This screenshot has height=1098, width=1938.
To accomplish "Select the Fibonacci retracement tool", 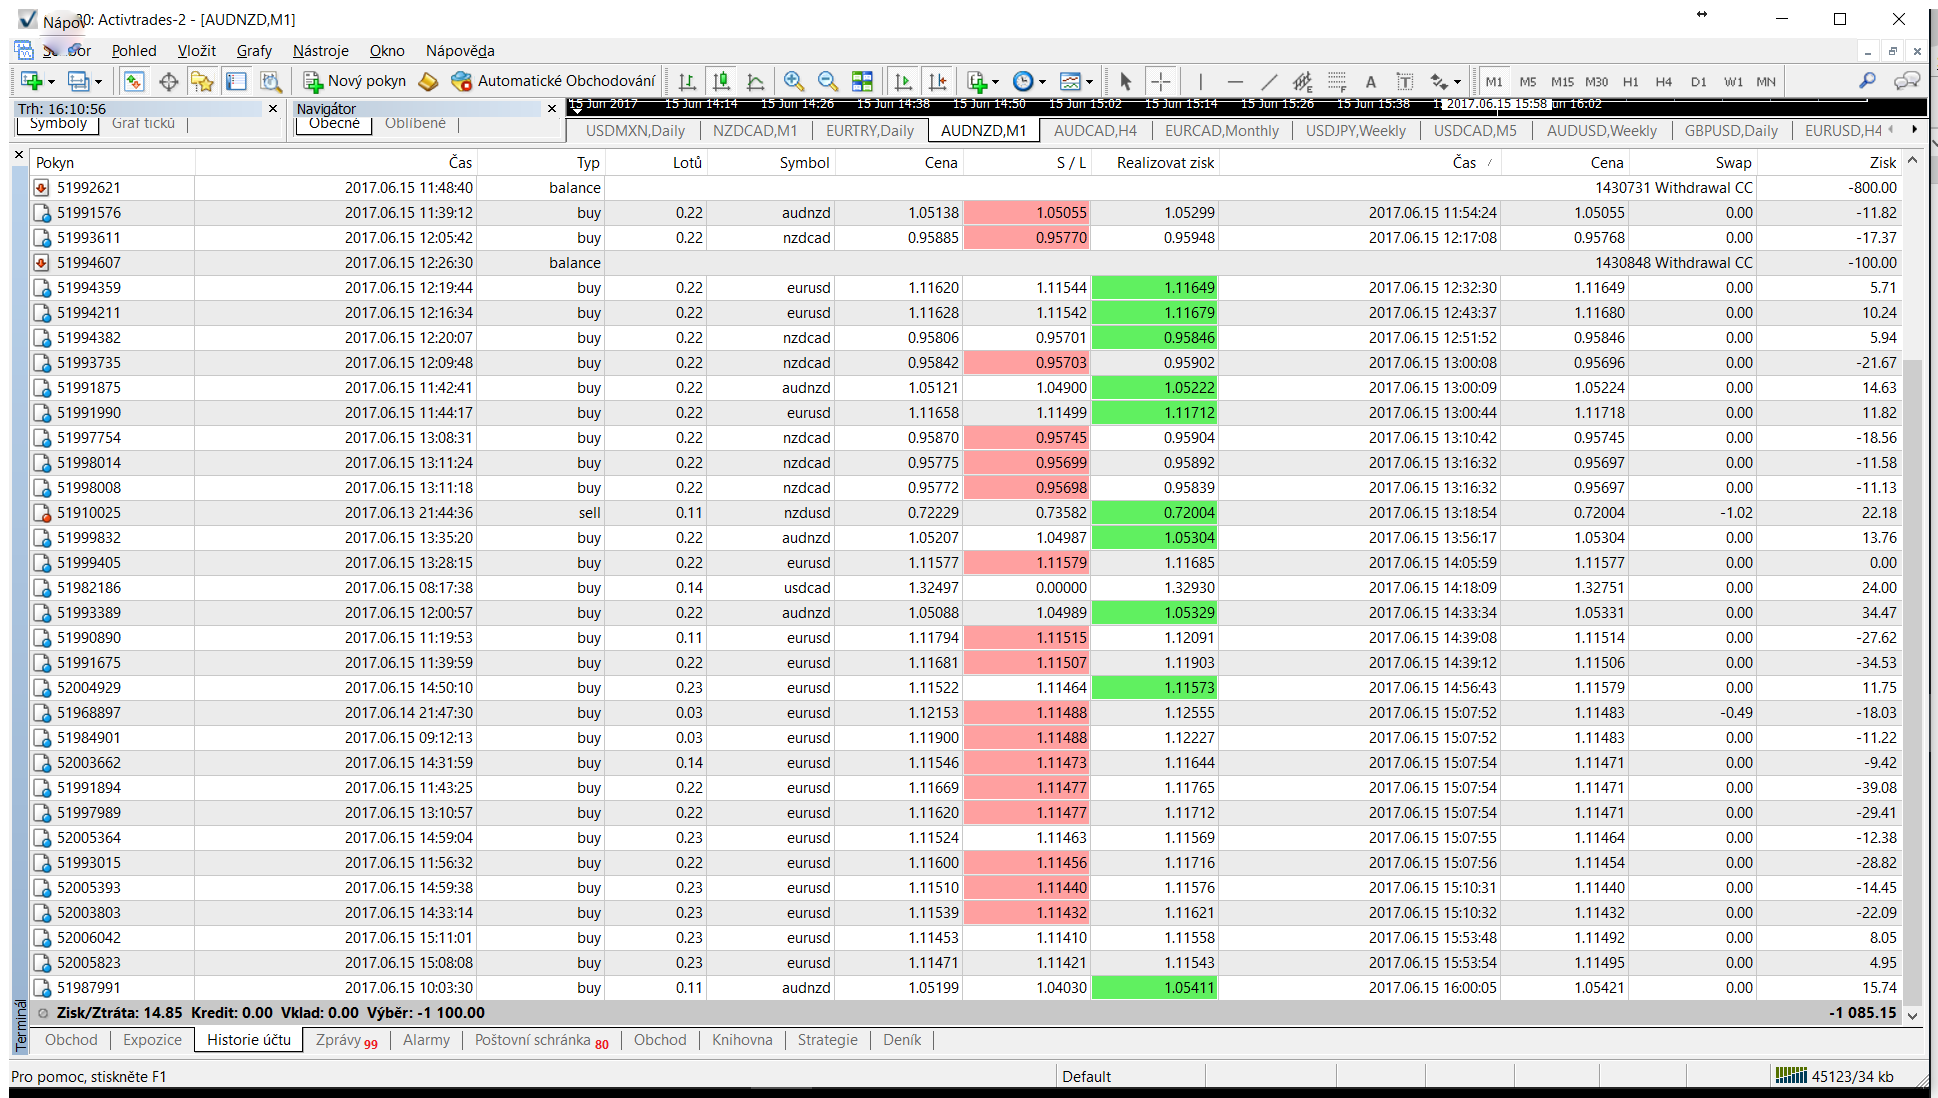I will point(1337,82).
